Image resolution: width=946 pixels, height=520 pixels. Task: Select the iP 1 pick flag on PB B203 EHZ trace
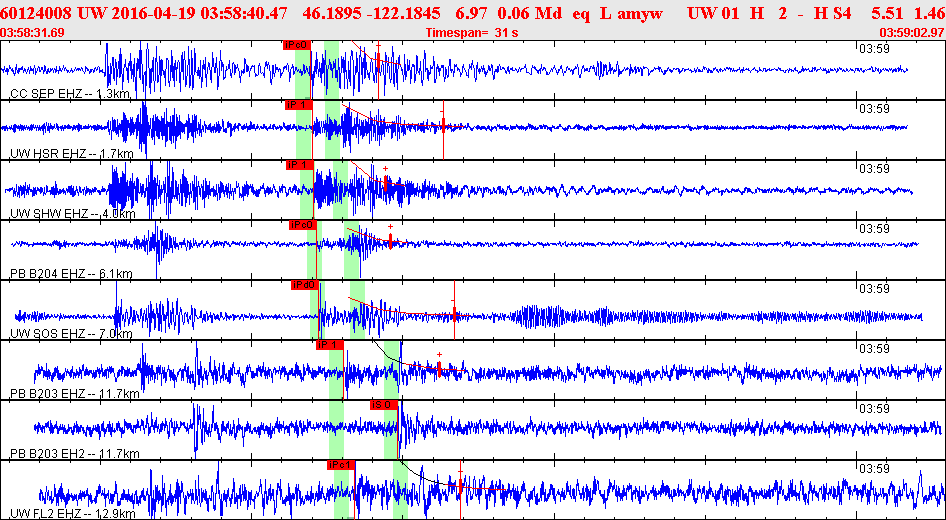[329, 344]
